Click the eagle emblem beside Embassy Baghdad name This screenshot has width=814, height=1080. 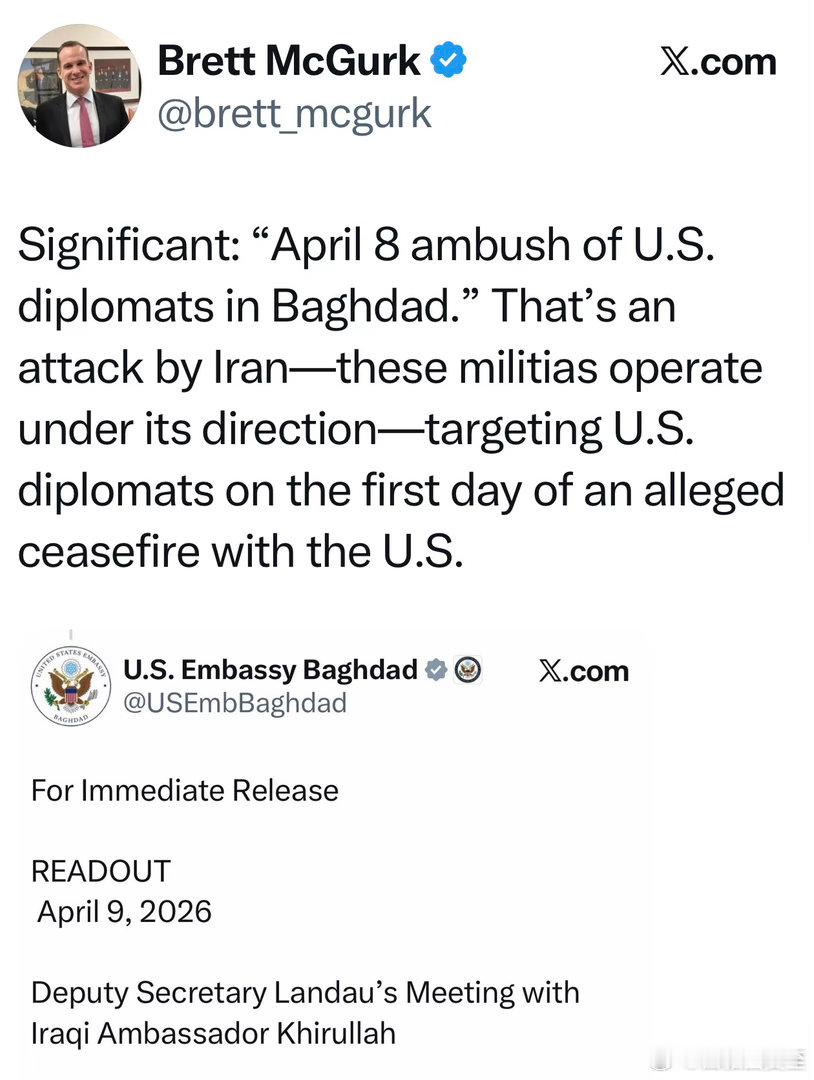pos(467,670)
